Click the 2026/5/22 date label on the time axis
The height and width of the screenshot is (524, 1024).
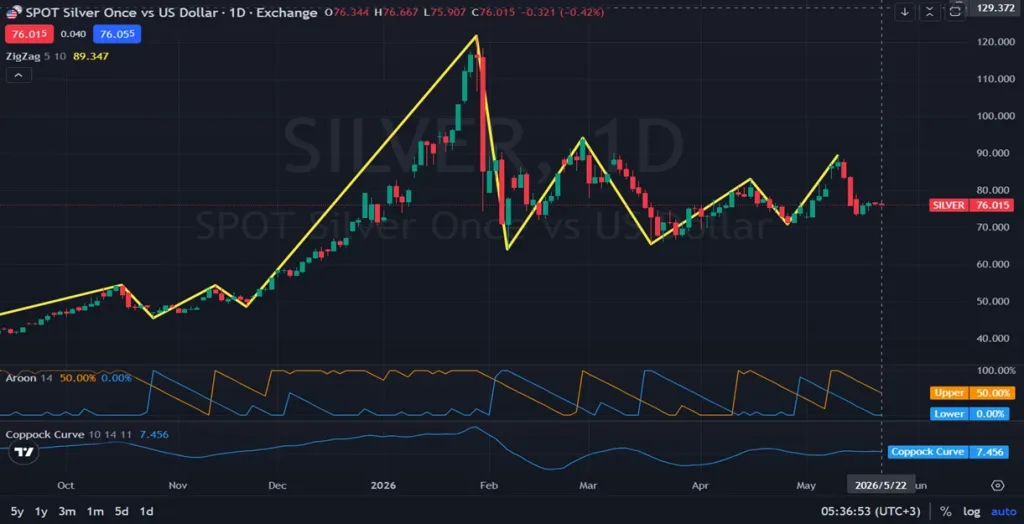(881, 485)
